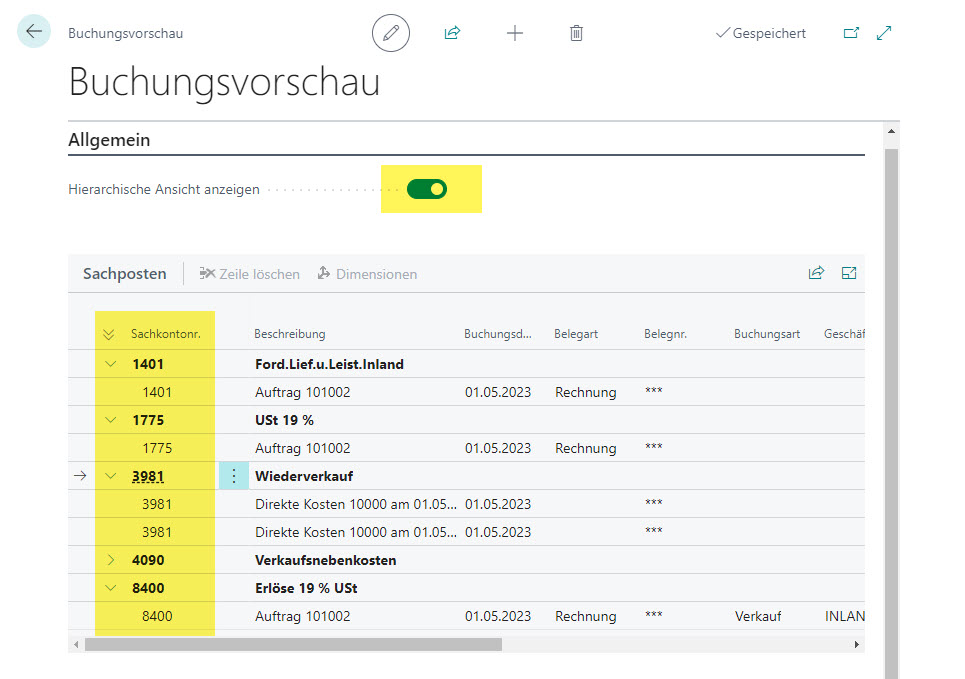Click the horizontal scrollbar thumb
The width and height of the screenshot is (965, 679).
point(294,645)
